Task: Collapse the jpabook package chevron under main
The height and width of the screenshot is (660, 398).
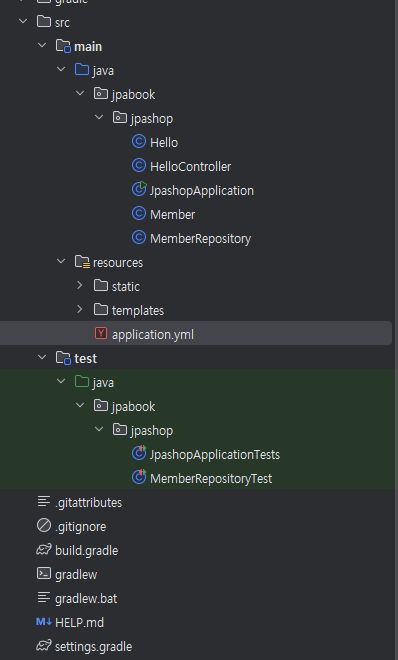Action: [x=80, y=93]
